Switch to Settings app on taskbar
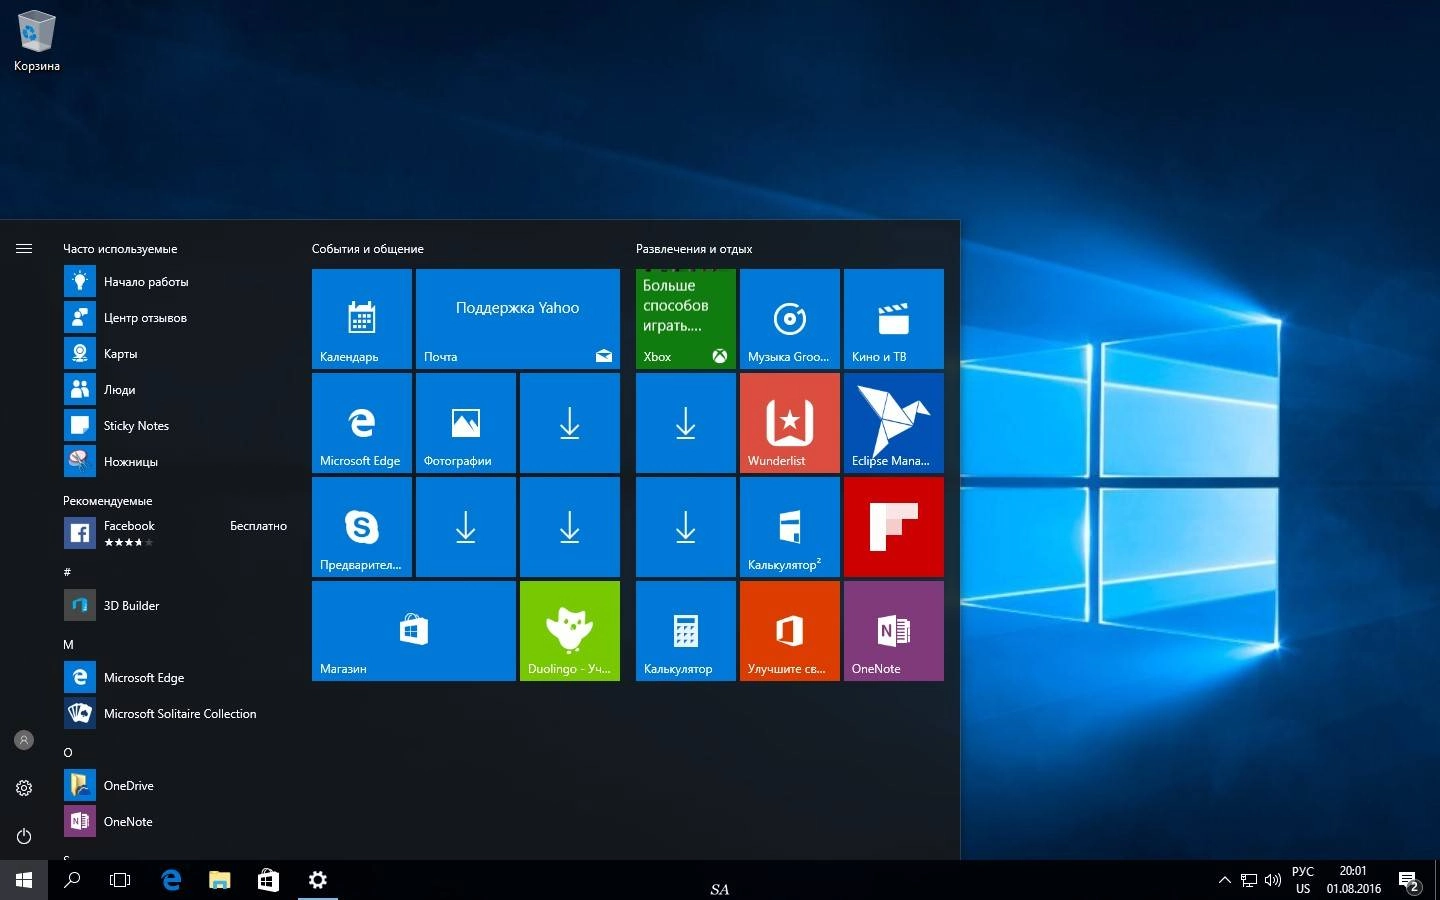Screen dimensions: 1440x900 pos(317,880)
